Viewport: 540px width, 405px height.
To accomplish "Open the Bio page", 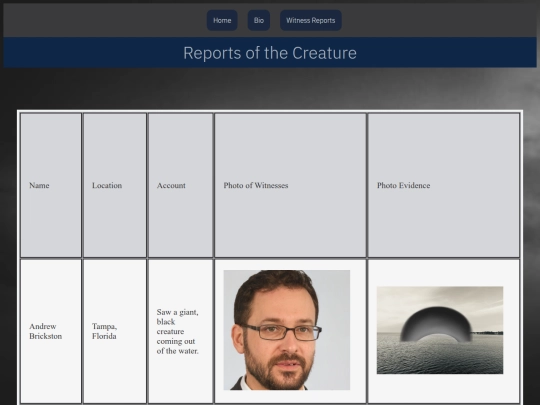I will click(x=259, y=20).
